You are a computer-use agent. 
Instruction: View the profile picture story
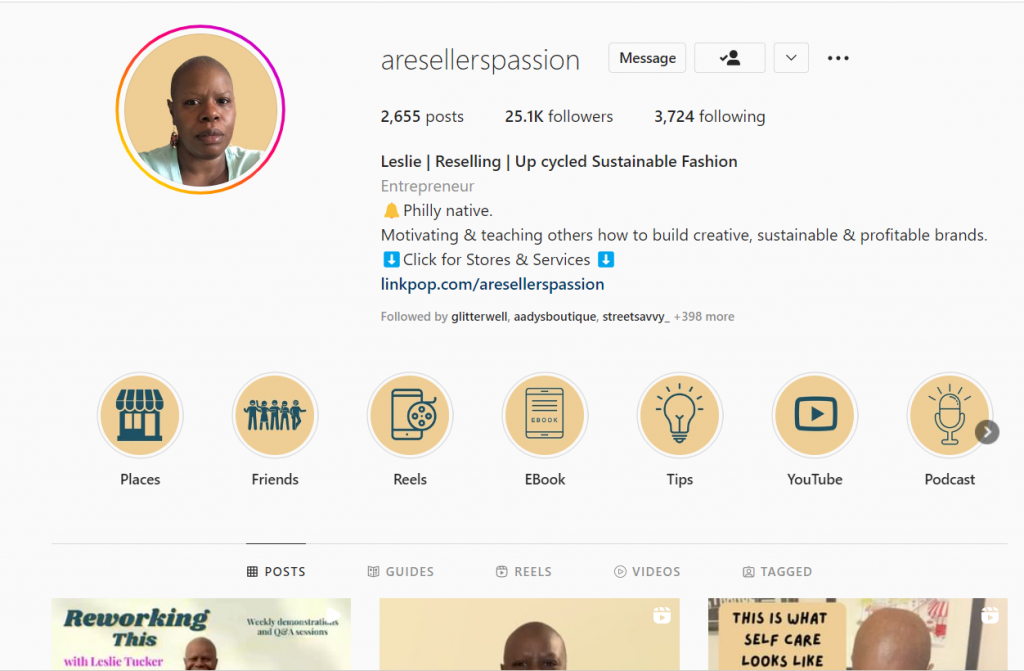pyautogui.click(x=200, y=110)
